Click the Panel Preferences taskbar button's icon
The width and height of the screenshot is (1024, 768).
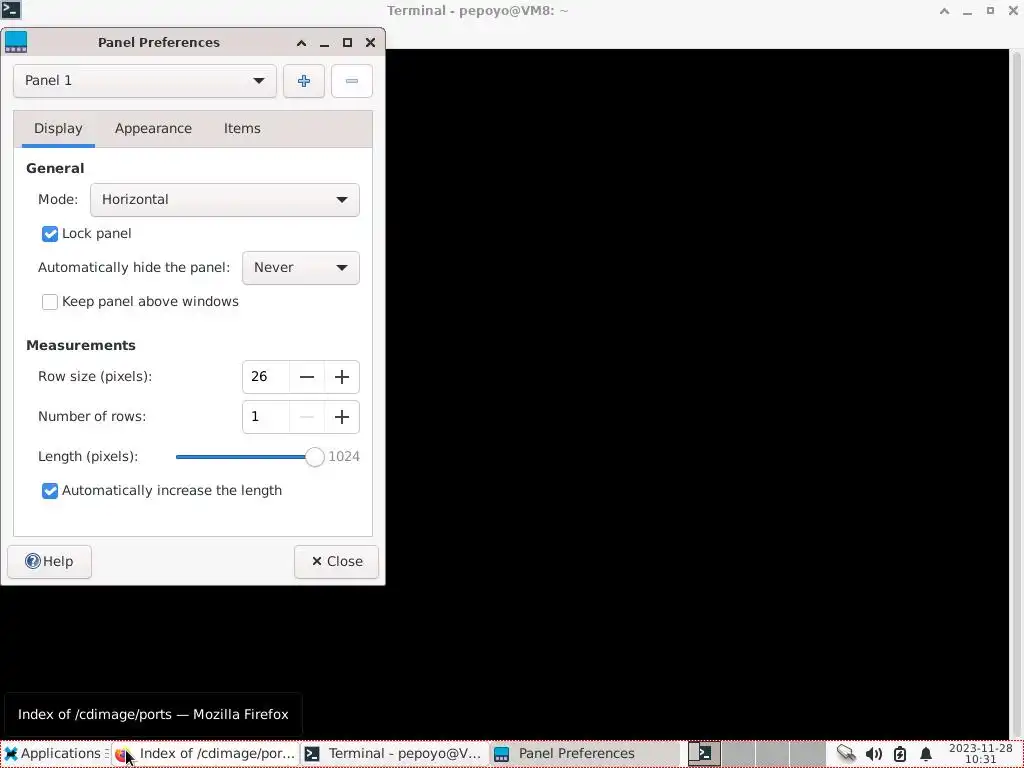[502, 754]
